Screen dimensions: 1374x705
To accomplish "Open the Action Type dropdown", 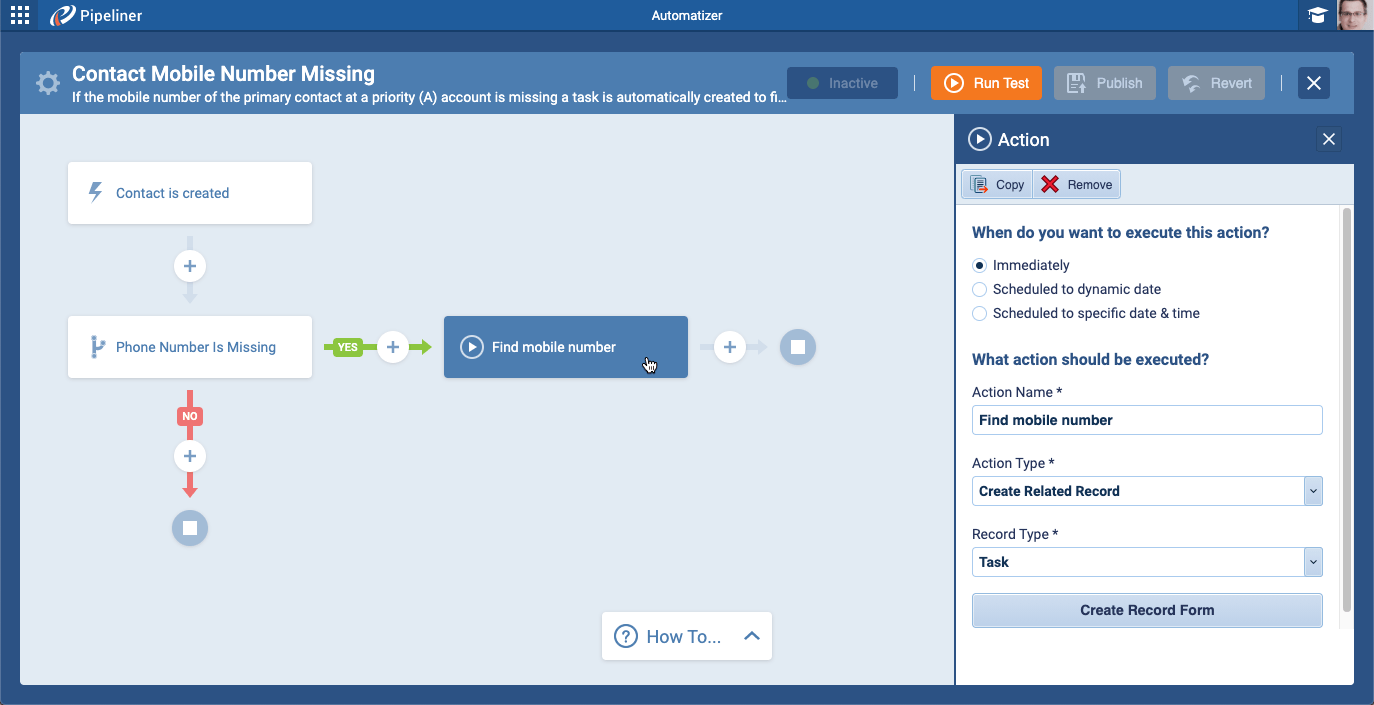I will [1313, 491].
